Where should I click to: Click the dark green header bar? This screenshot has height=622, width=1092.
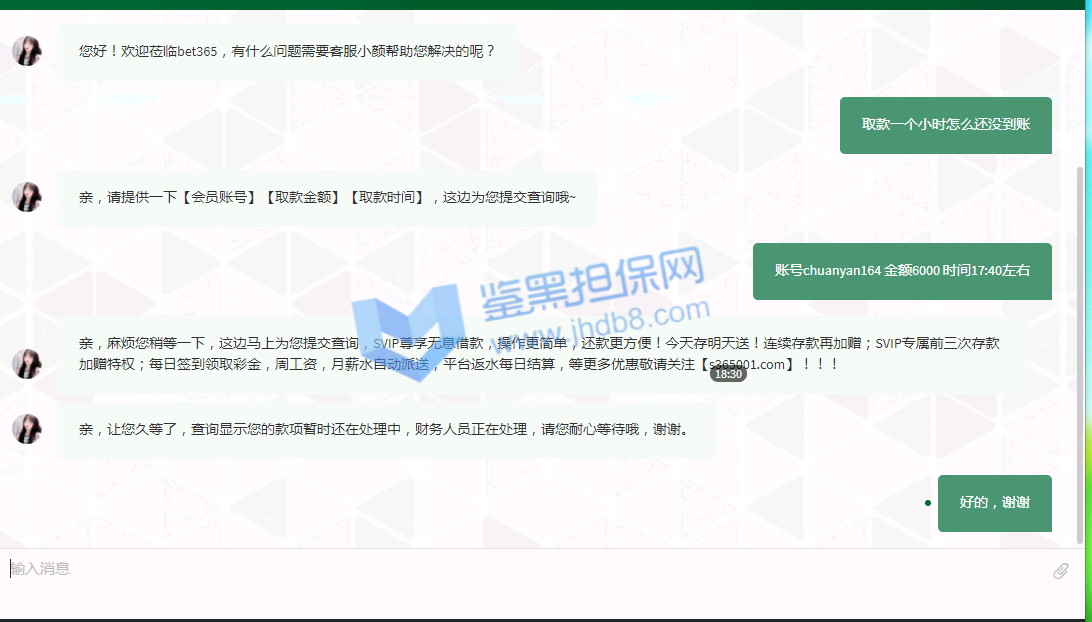(546, 4)
